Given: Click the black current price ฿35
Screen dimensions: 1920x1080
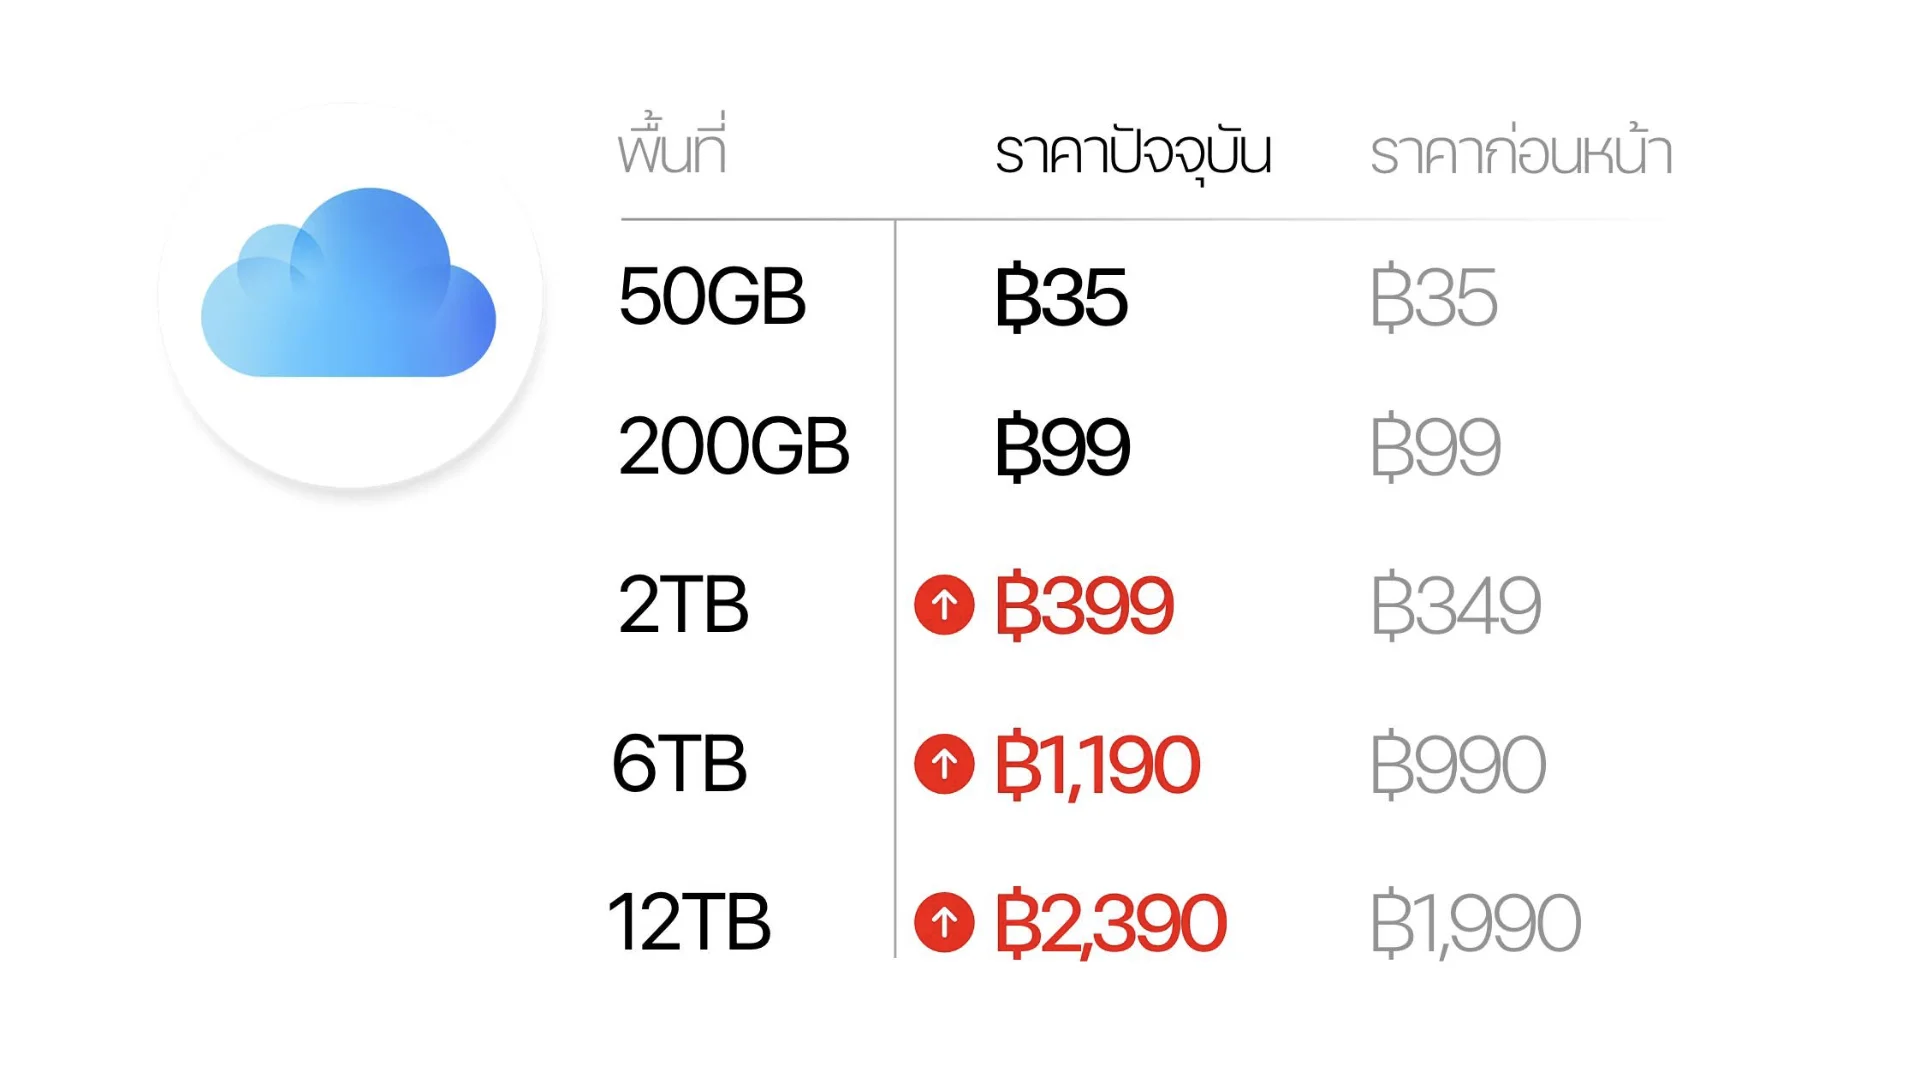Looking at the screenshot, I should (x=1061, y=297).
